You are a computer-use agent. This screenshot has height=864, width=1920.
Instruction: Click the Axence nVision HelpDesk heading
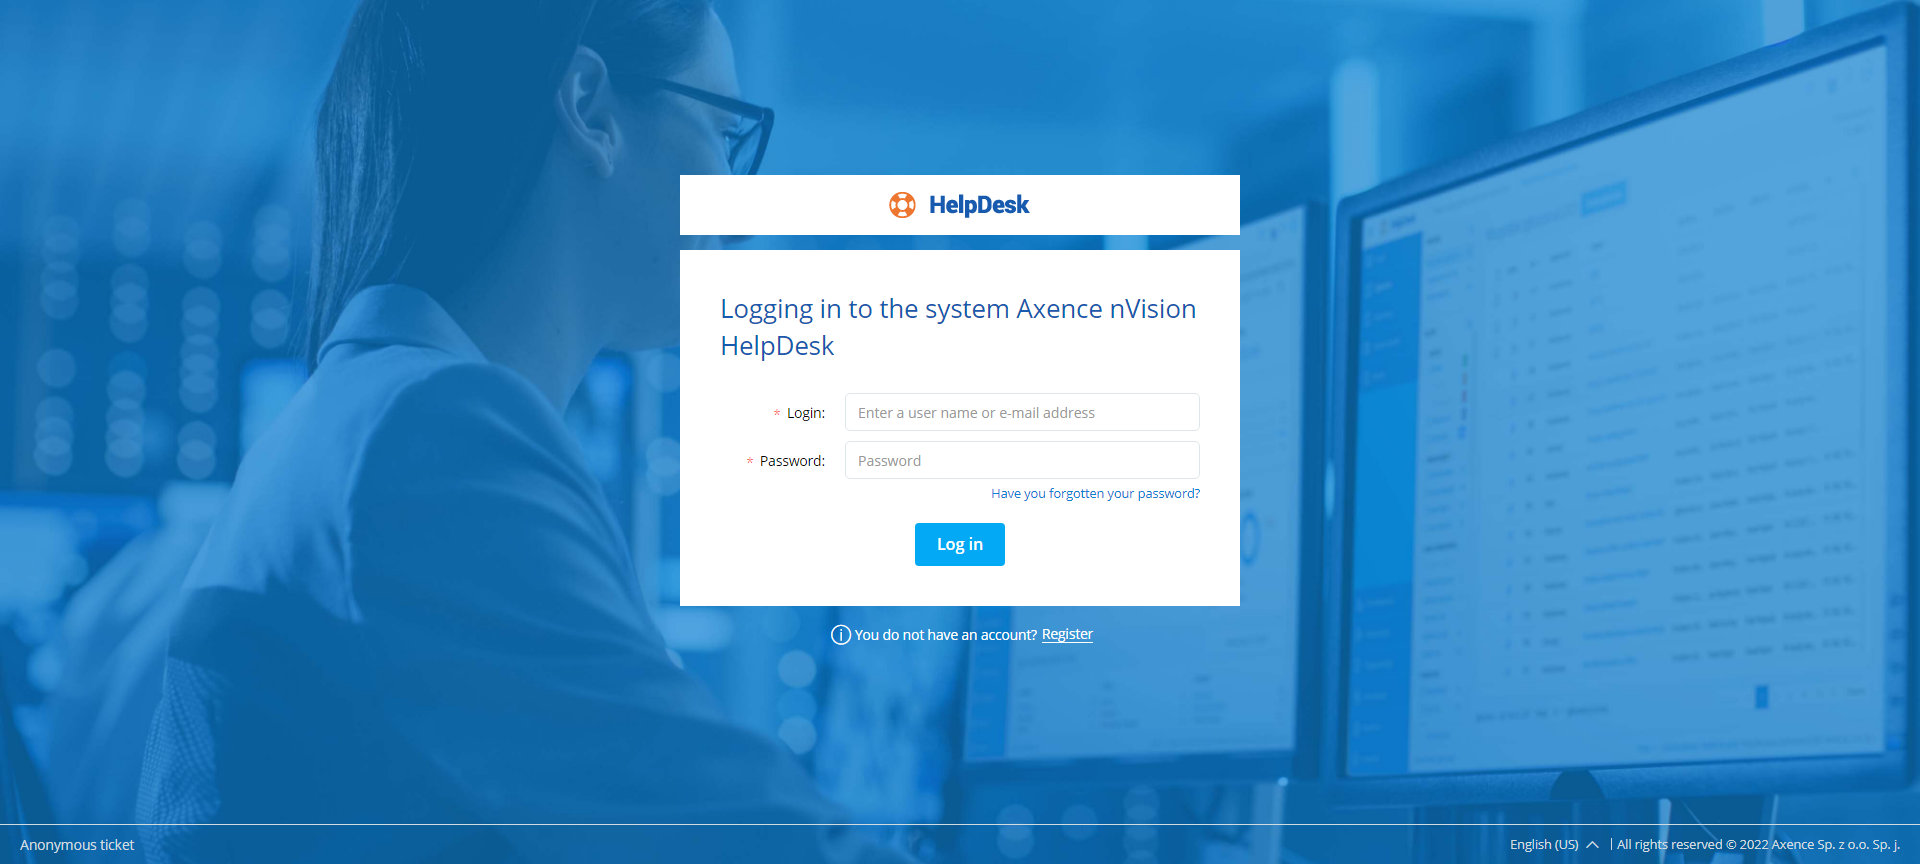957,327
